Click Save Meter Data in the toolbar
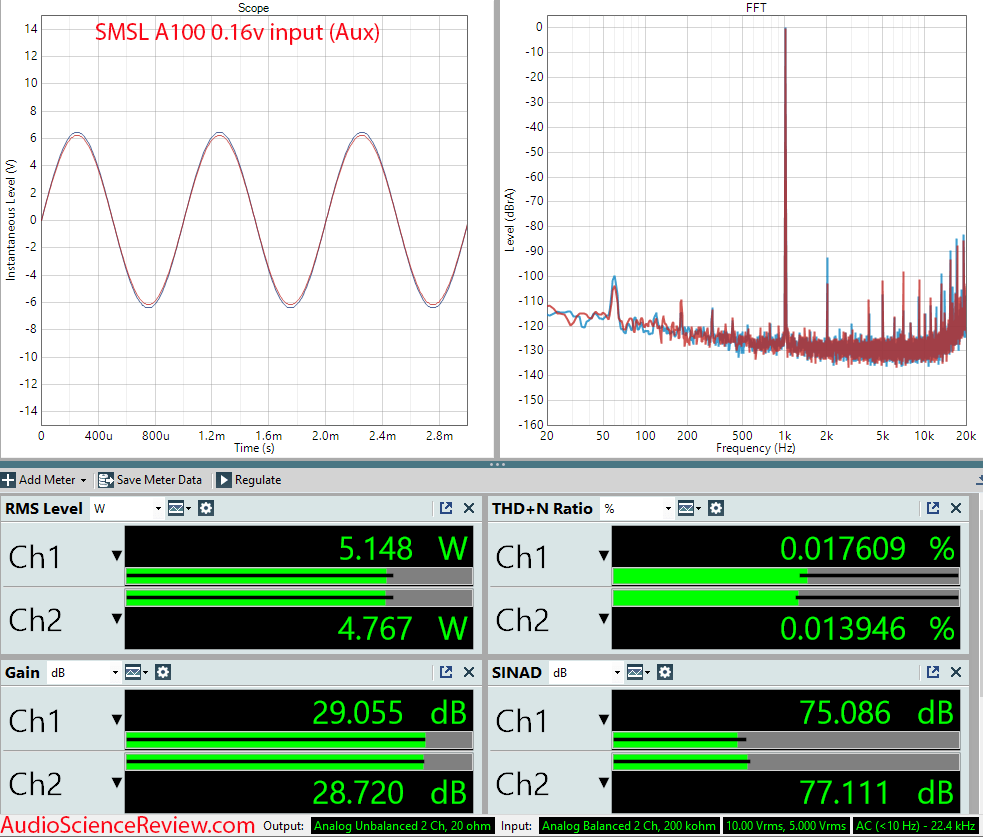Image resolution: width=983 pixels, height=837 pixels. (x=150, y=480)
